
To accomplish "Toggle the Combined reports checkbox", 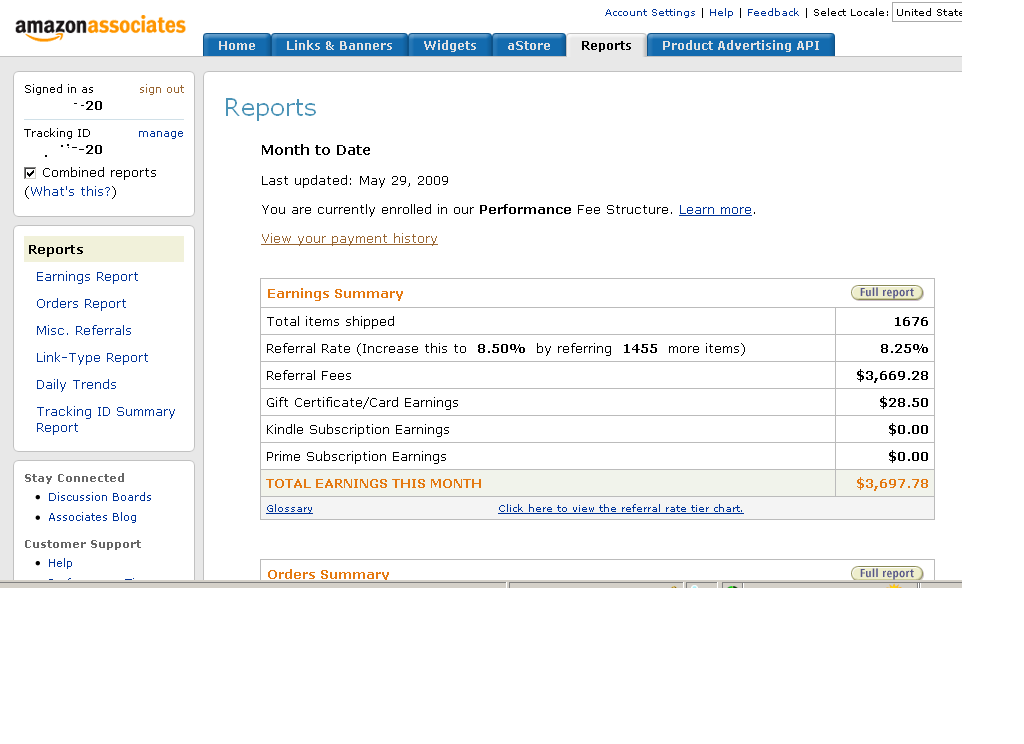I will 30,173.
